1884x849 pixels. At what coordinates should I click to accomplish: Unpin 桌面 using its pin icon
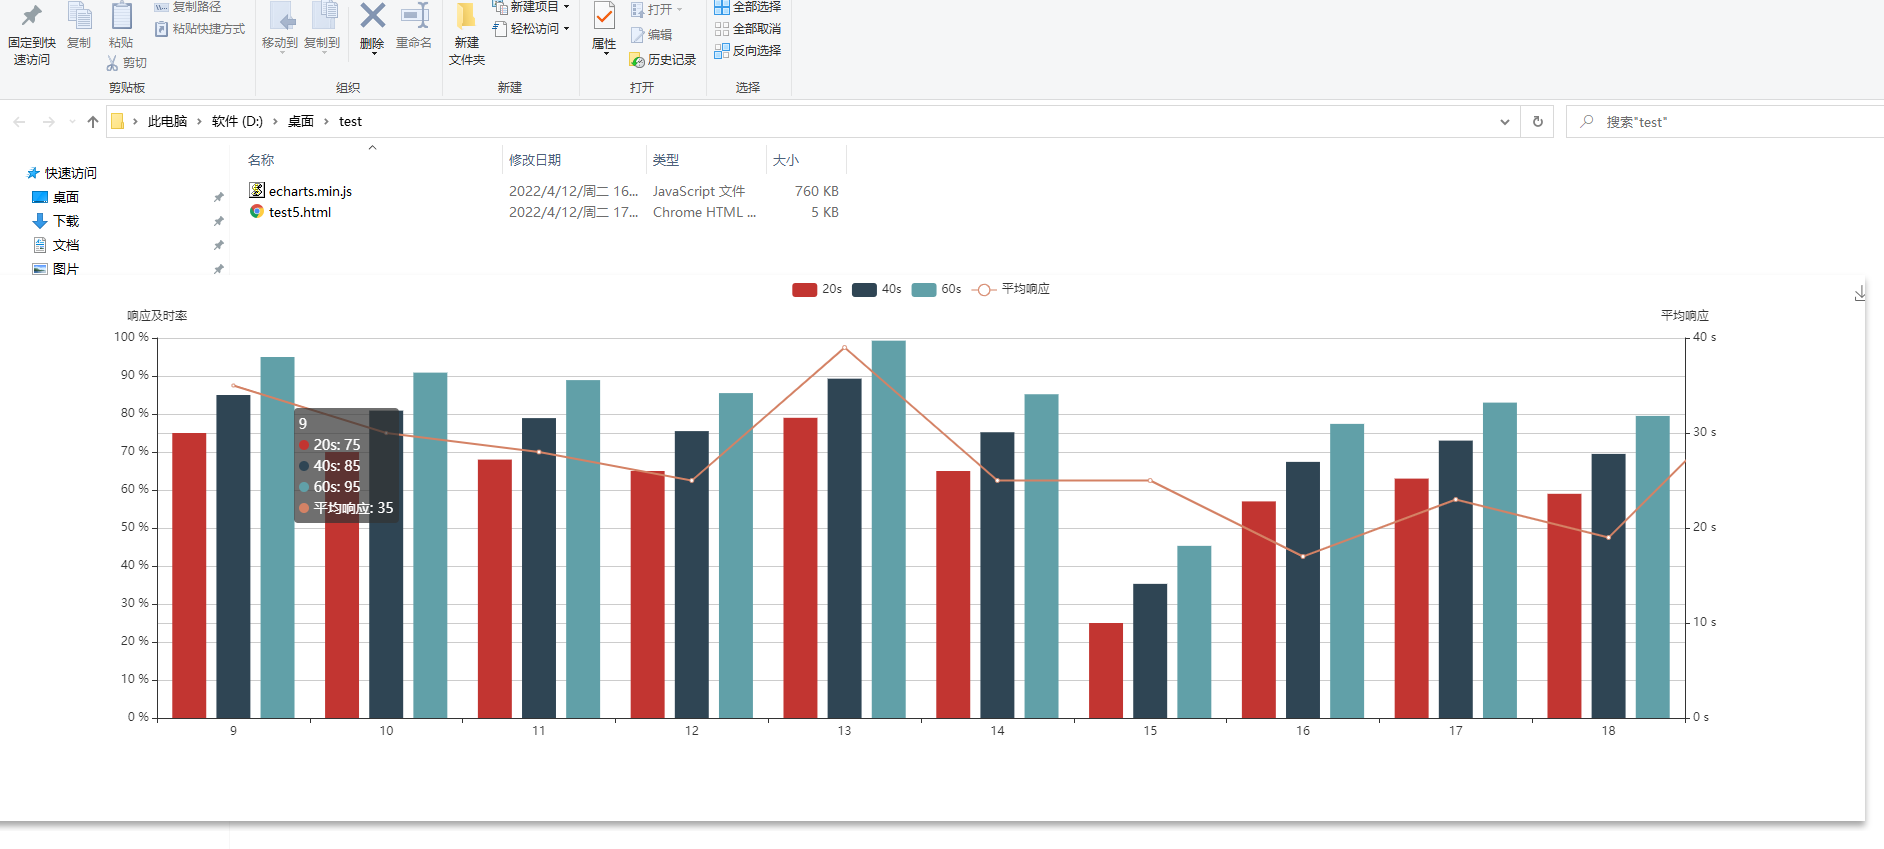tap(218, 197)
